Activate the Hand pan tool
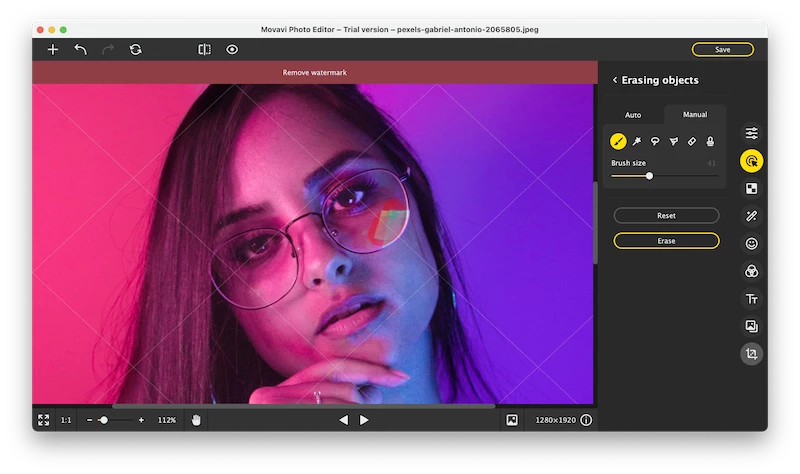 196,420
